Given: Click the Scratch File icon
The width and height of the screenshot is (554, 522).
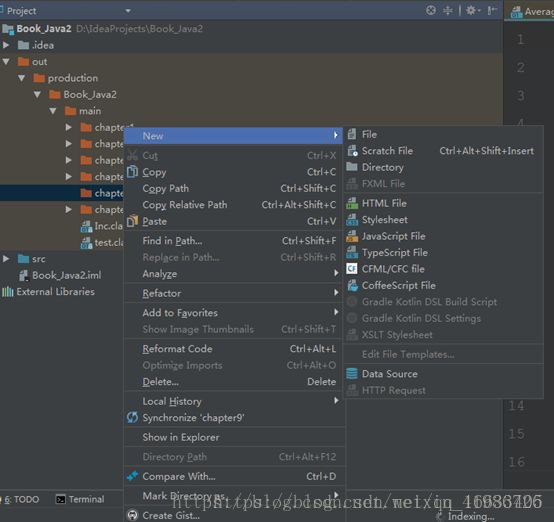Looking at the screenshot, I should pyautogui.click(x=352, y=151).
